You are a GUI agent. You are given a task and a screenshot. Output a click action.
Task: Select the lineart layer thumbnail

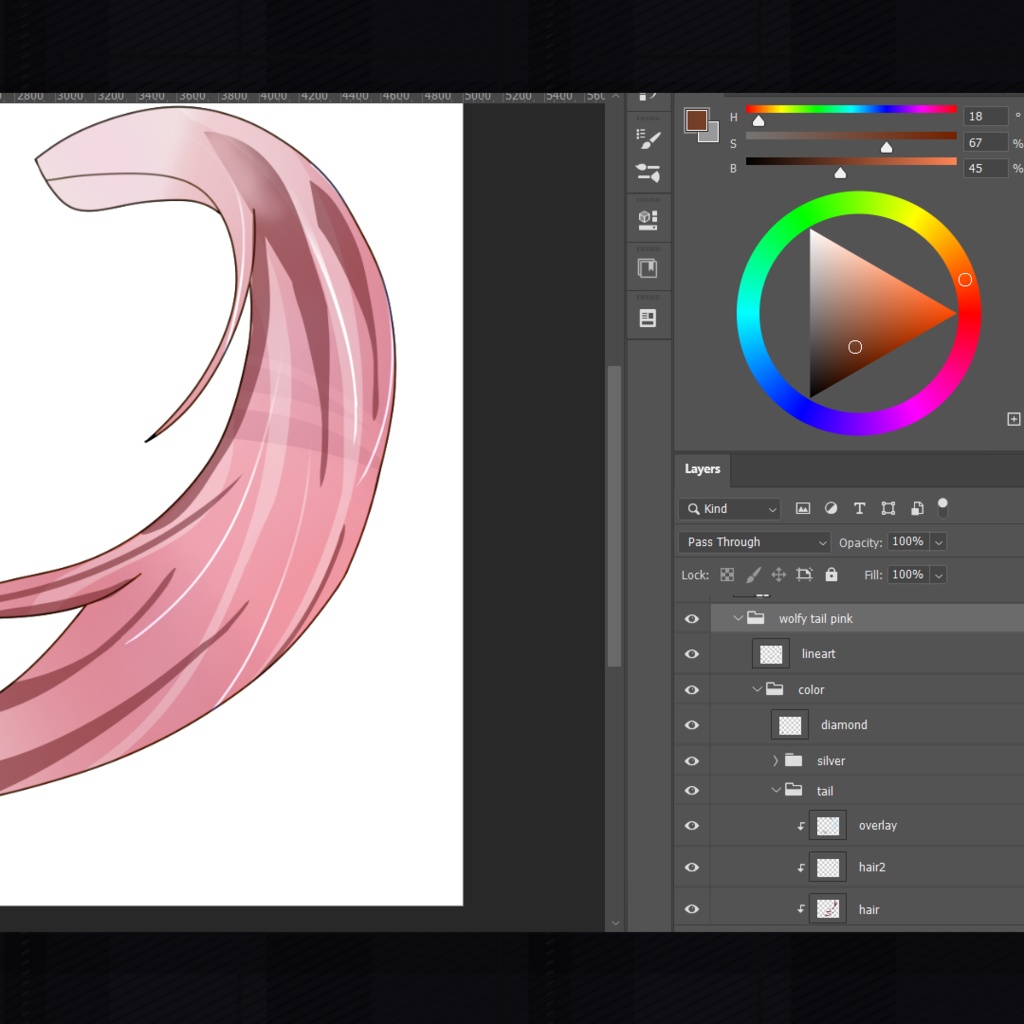coord(771,654)
